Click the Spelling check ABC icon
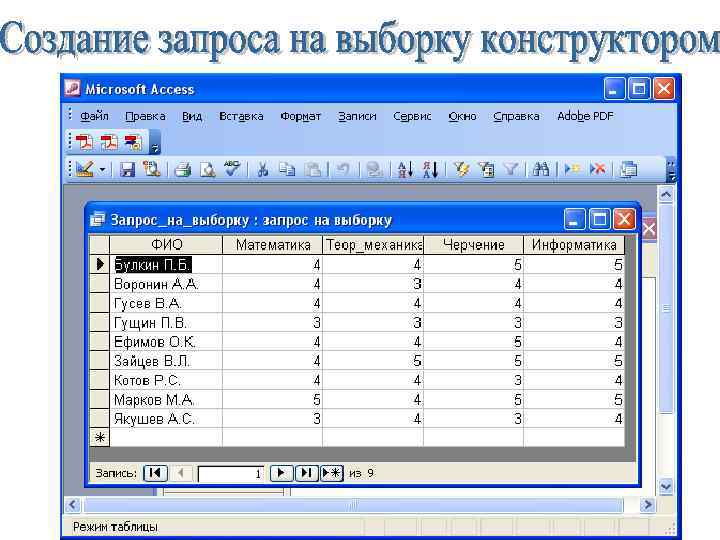This screenshot has width=720, height=540. 232,169
